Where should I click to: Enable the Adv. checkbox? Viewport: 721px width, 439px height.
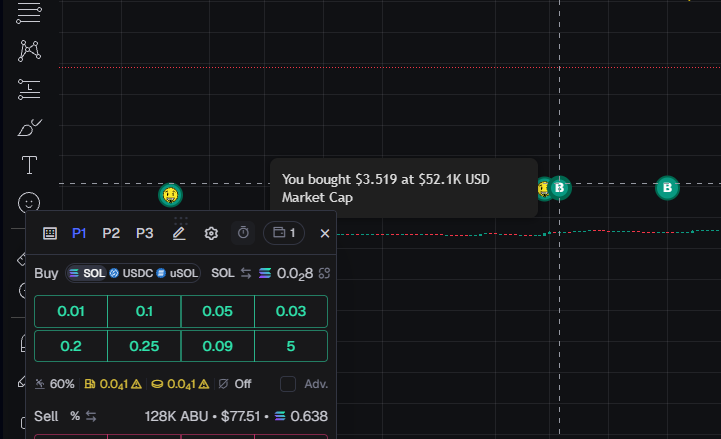click(288, 384)
